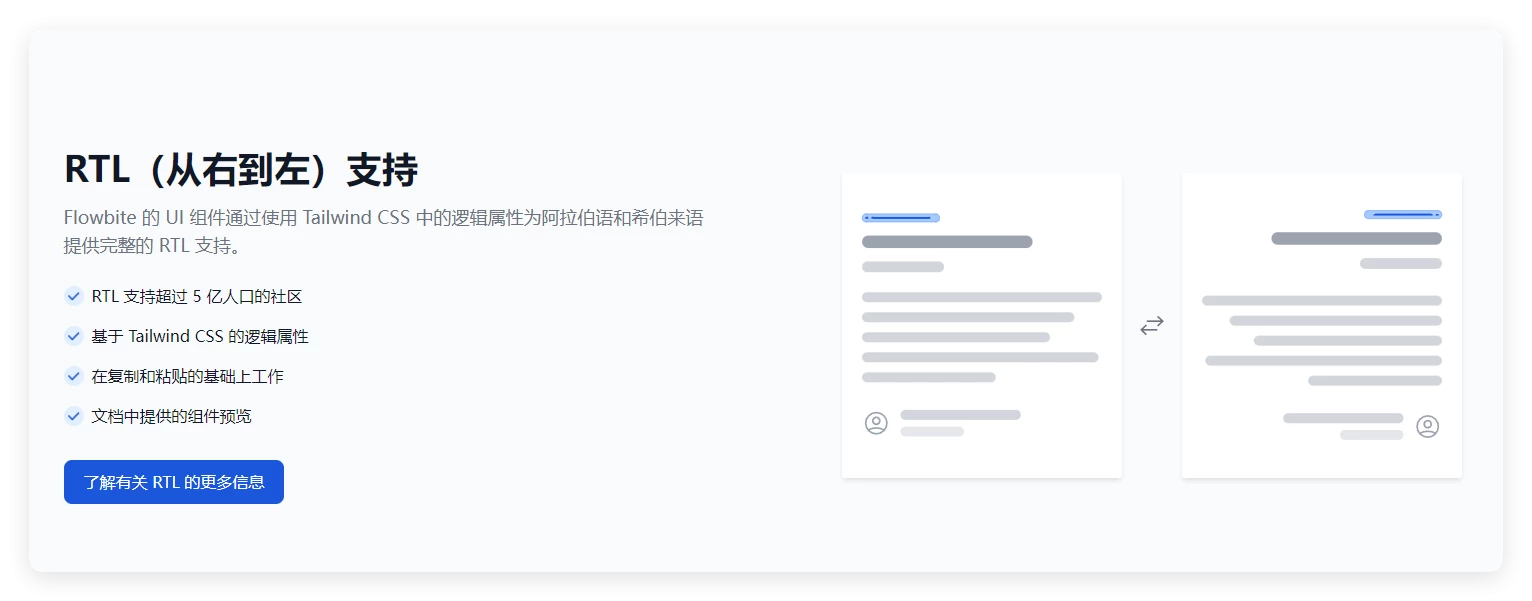1532x601 pixels.
Task: Click the check icon beside "在复制和粘贴的基础上工作"
Action: 73,376
